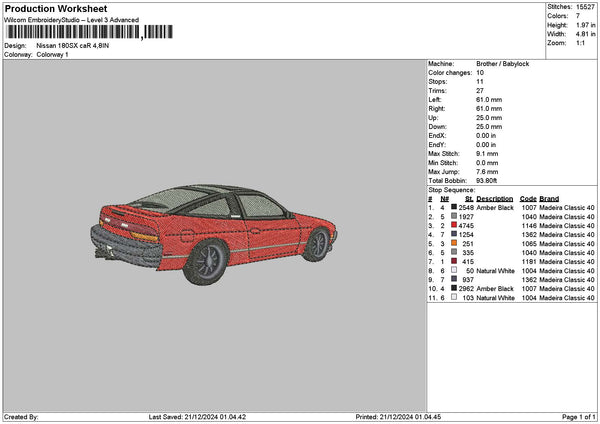600x424 pixels.
Task: Choose the white swatch for stop 11
Action: [454, 297]
